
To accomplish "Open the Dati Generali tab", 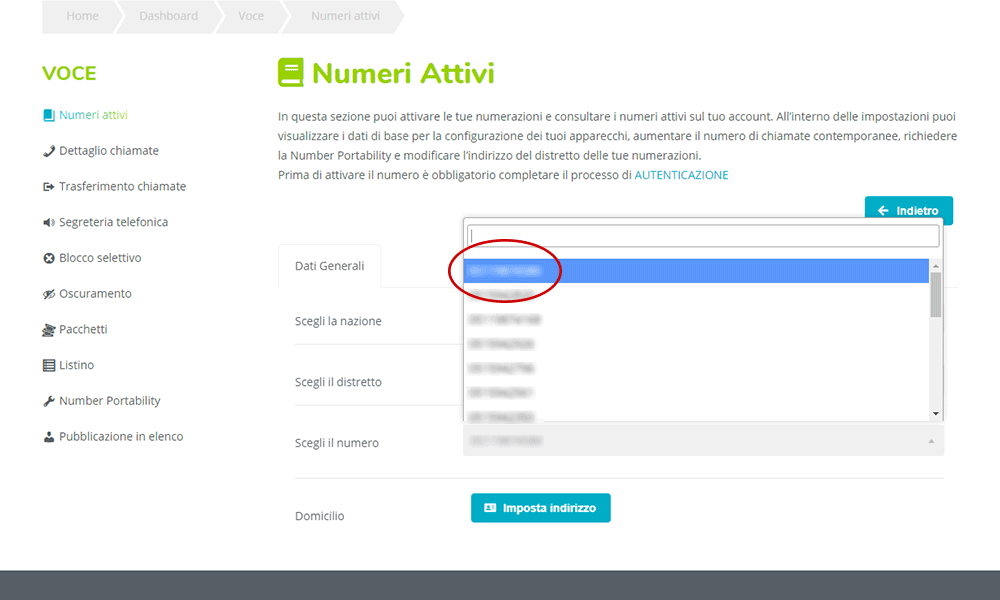I will (x=330, y=266).
